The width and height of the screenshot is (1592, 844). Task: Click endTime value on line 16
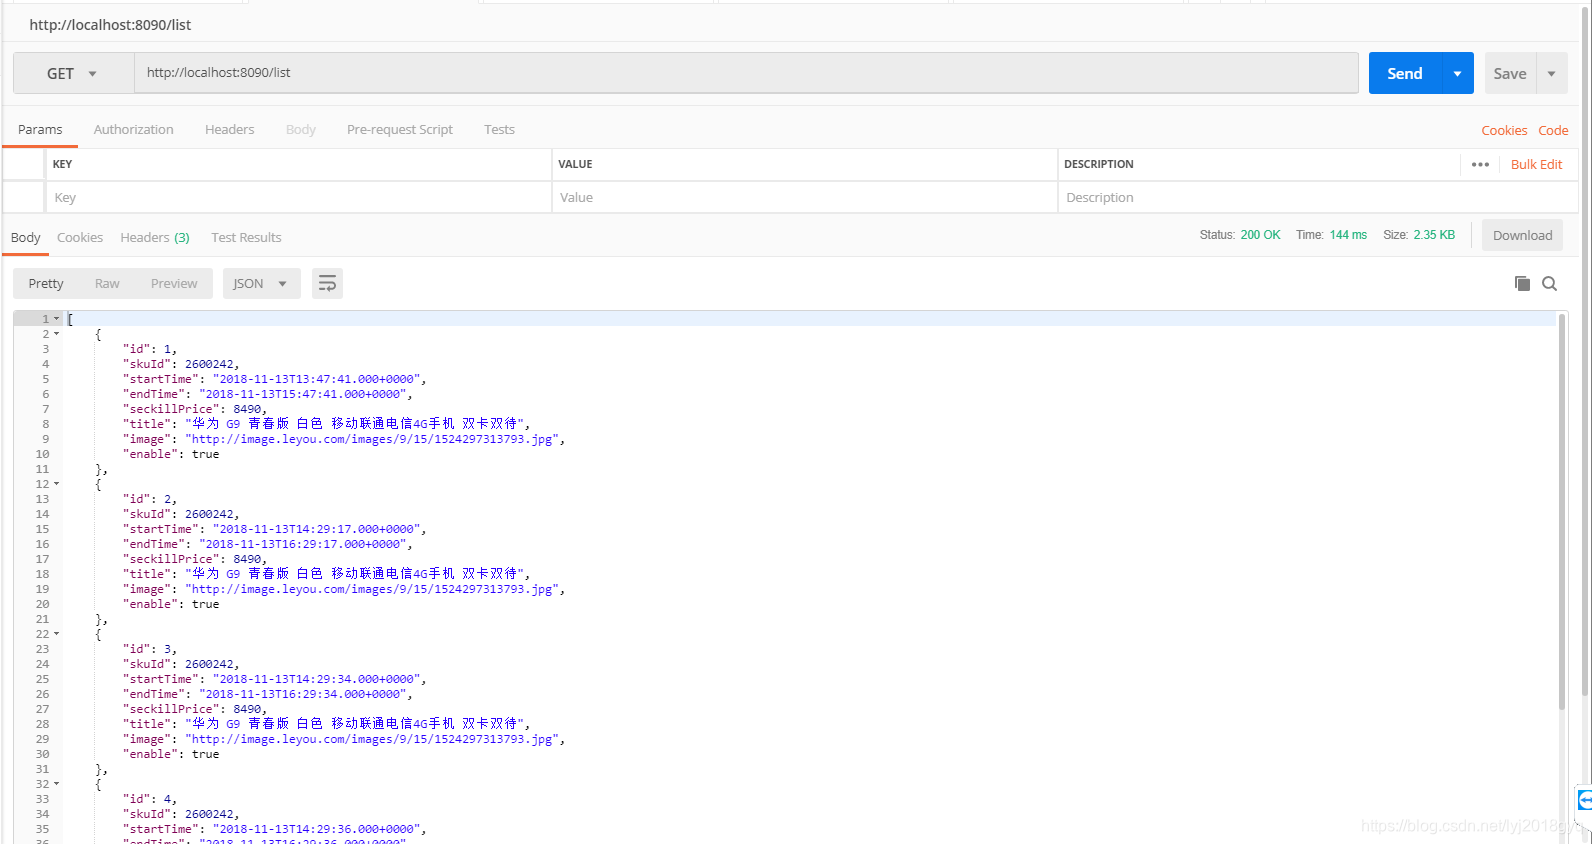(302, 544)
